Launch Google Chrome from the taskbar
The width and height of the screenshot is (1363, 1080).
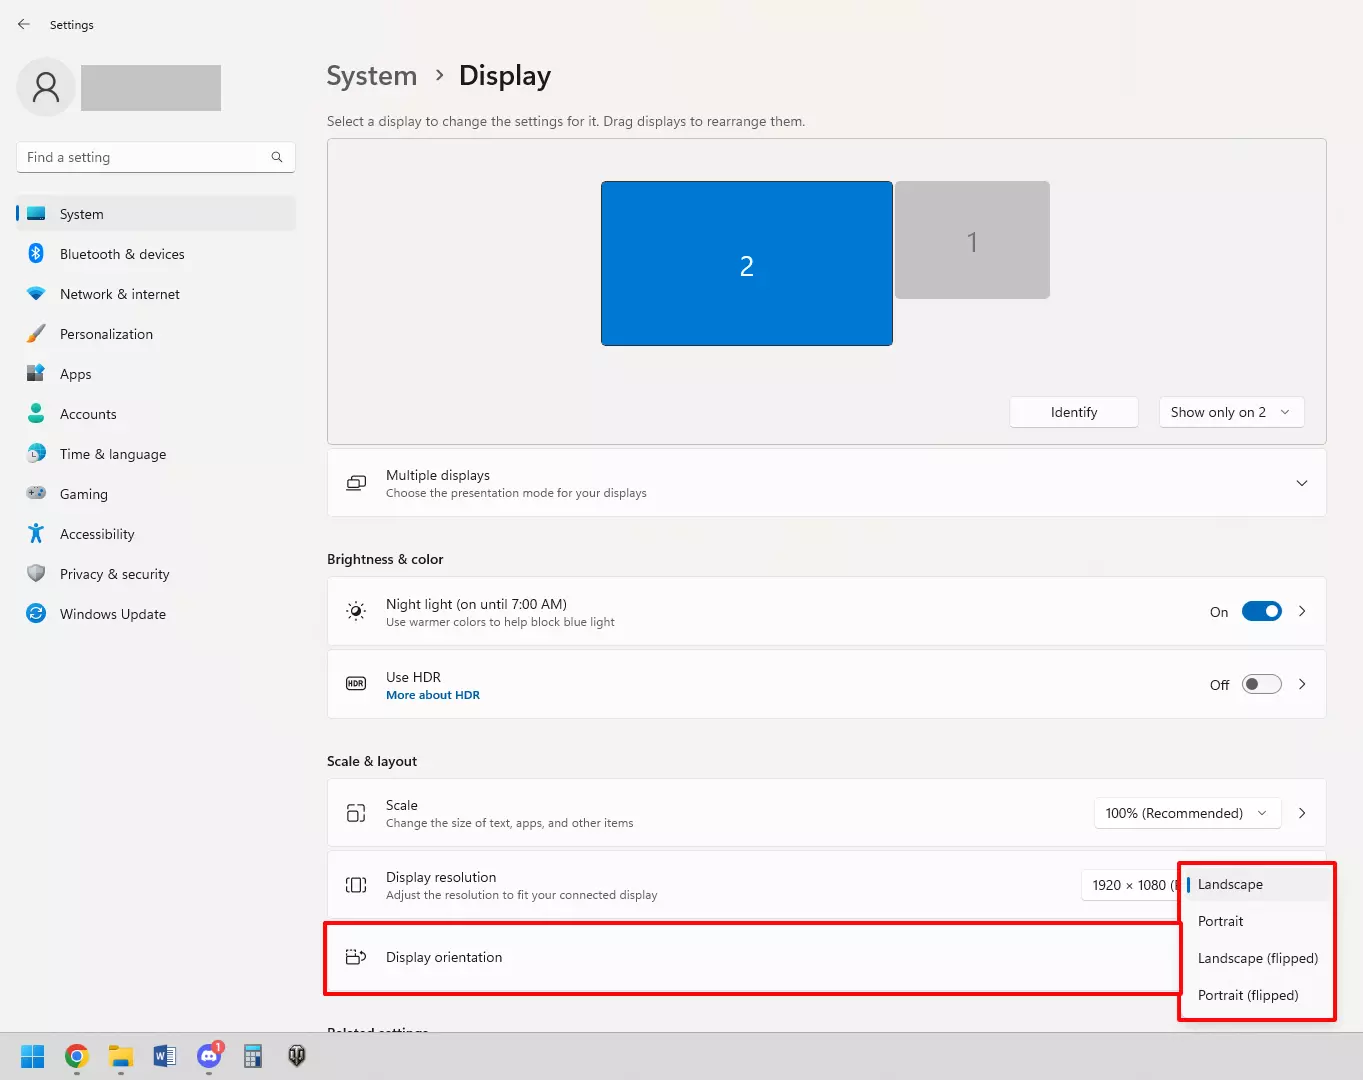click(x=76, y=1056)
